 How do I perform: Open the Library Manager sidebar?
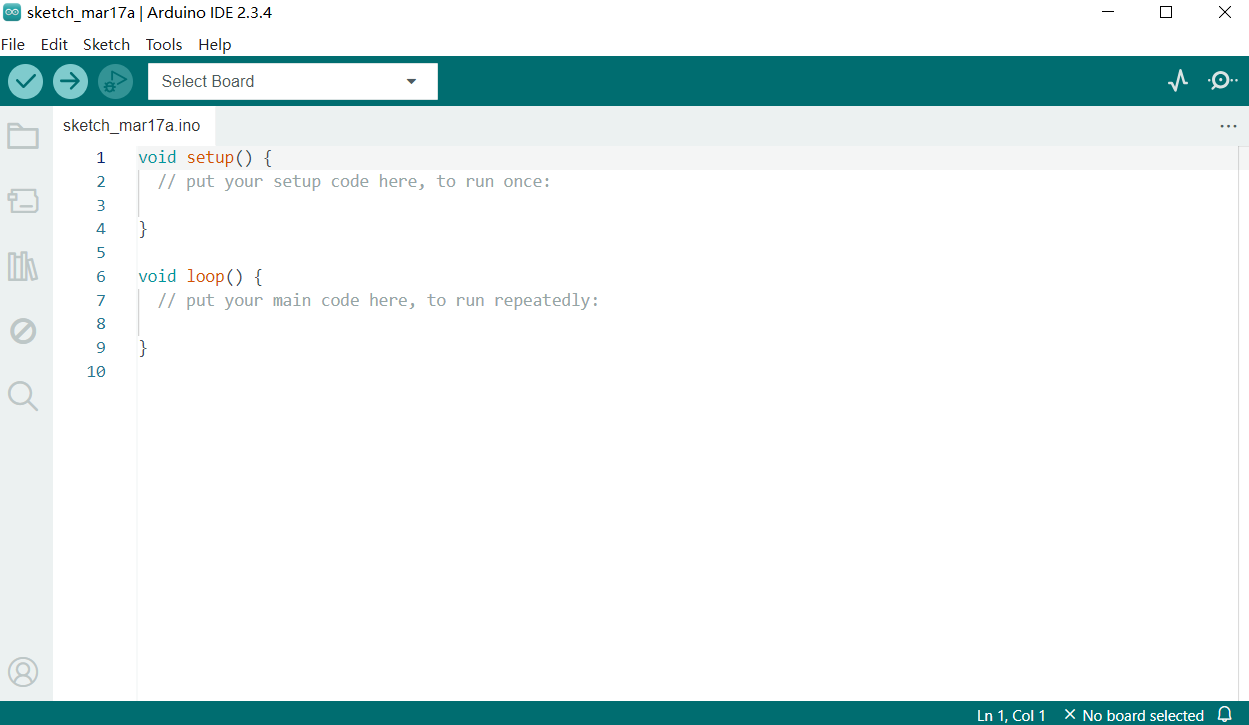(x=23, y=266)
